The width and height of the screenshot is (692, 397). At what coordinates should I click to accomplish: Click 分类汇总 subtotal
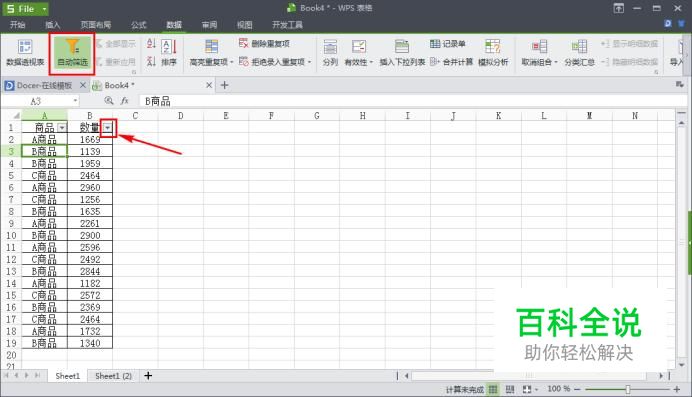coord(579,53)
